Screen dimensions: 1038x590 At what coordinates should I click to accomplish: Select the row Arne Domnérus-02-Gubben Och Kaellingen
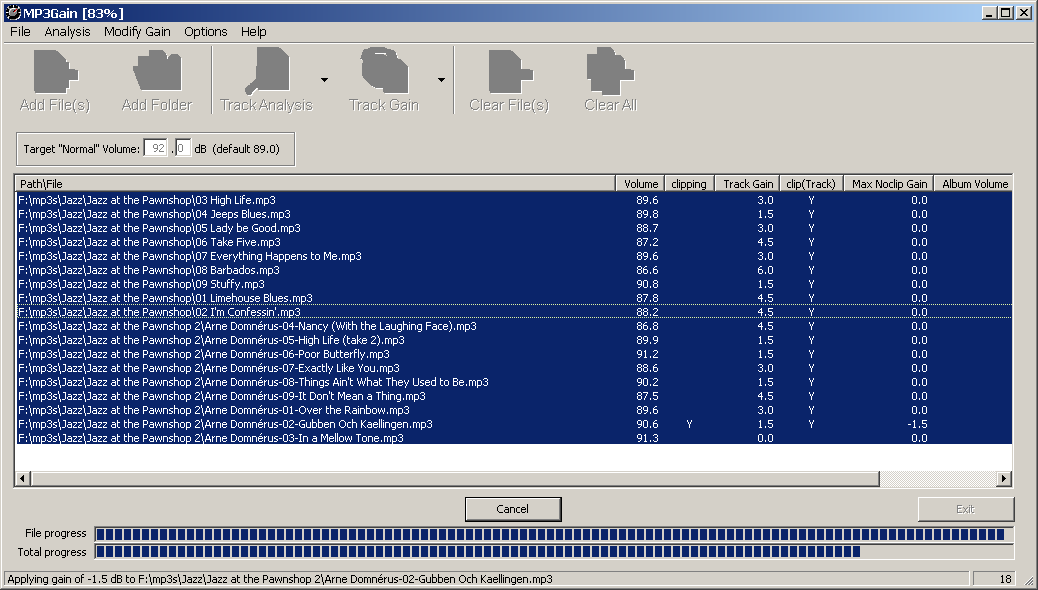click(x=514, y=424)
